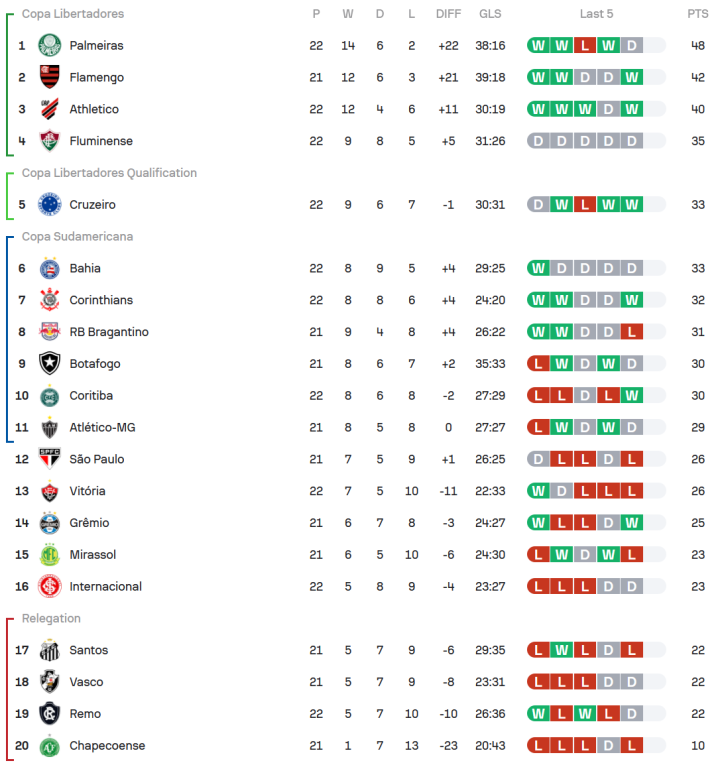Click the Palmeiras club crest
This screenshot has height=767, width=720.
click(49, 45)
